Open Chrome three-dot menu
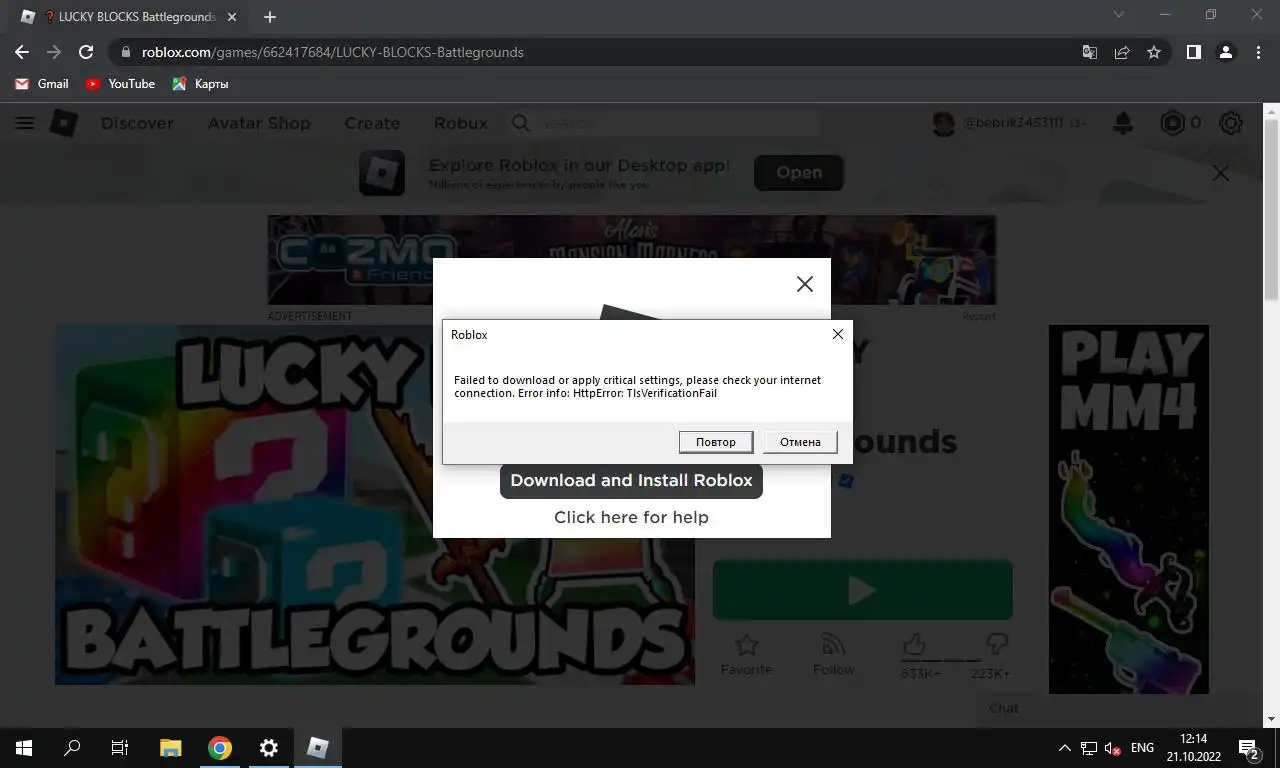 pos(1258,52)
